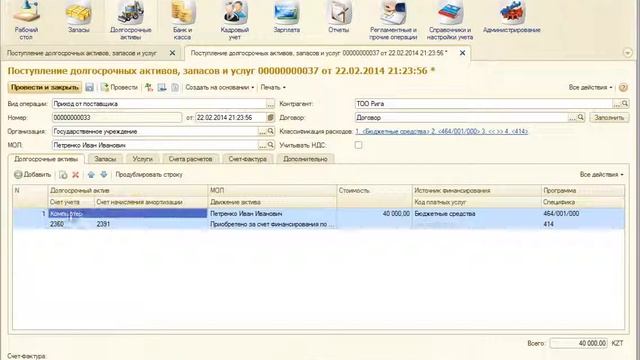Click ellipsis button of Организация field
Screen dimensions: 640x360
click(x=262, y=131)
